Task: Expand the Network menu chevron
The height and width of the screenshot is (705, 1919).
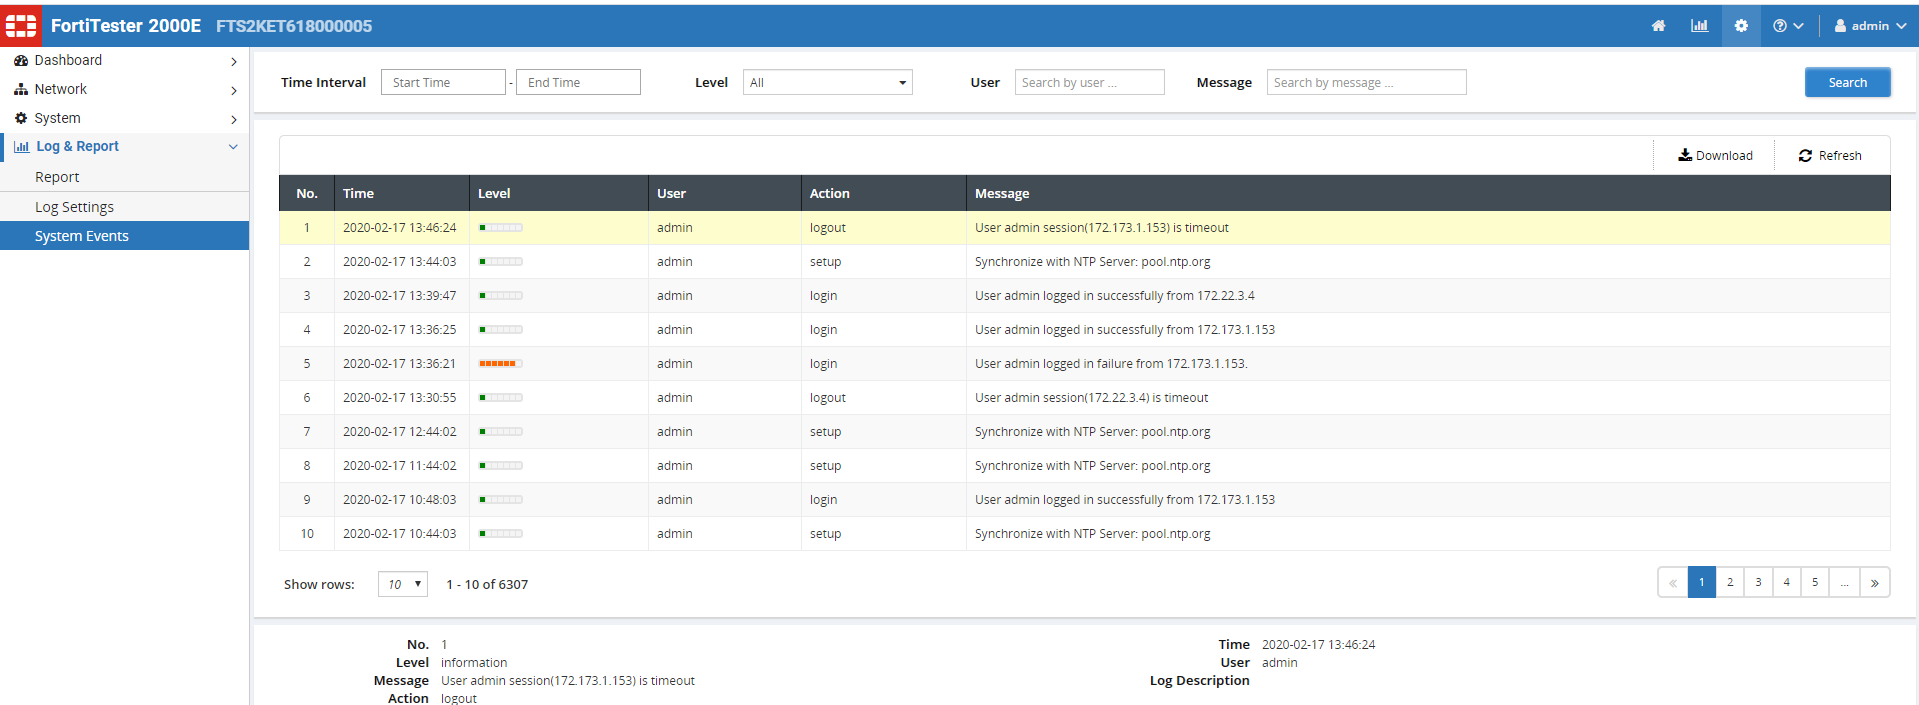Action: pos(234,90)
